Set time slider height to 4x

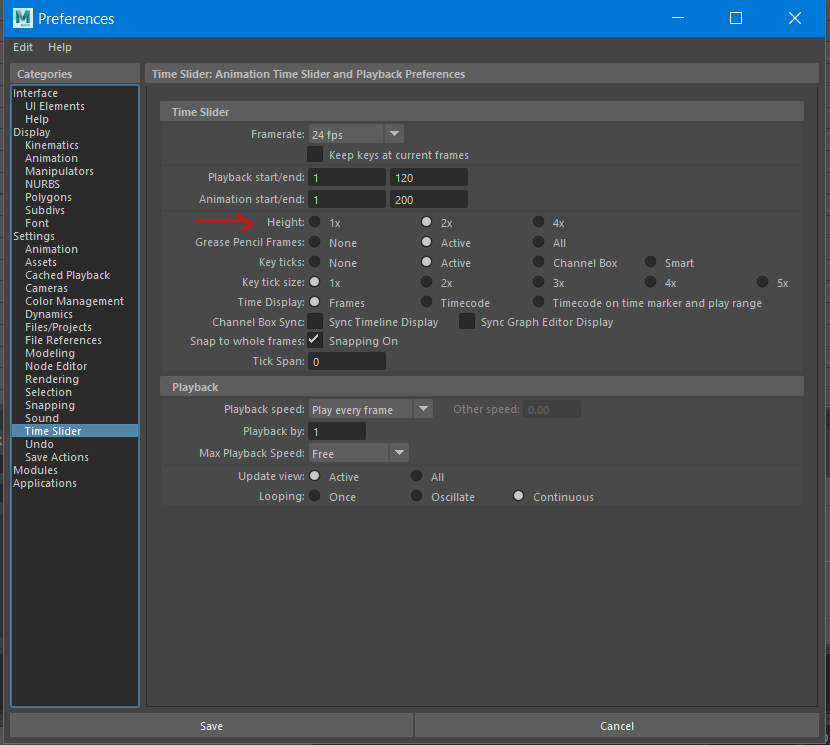(x=539, y=222)
